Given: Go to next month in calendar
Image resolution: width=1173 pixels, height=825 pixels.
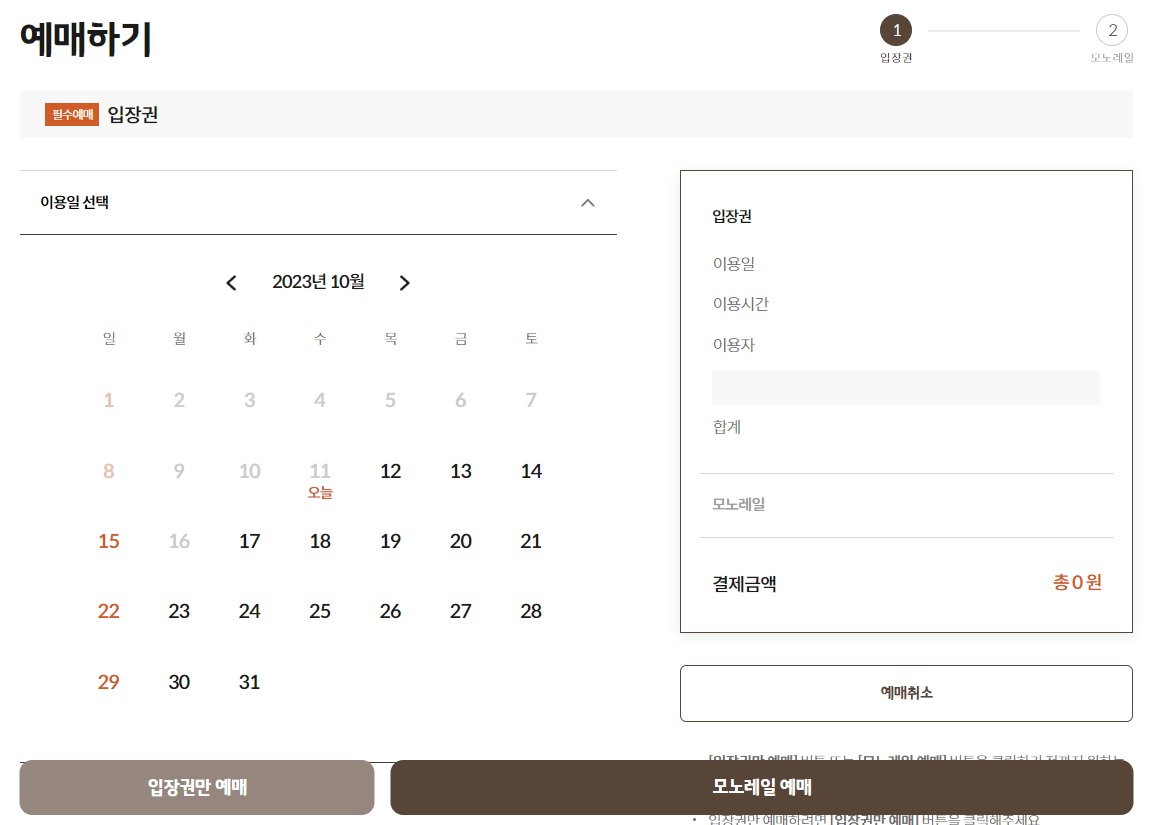Looking at the screenshot, I should click(404, 283).
